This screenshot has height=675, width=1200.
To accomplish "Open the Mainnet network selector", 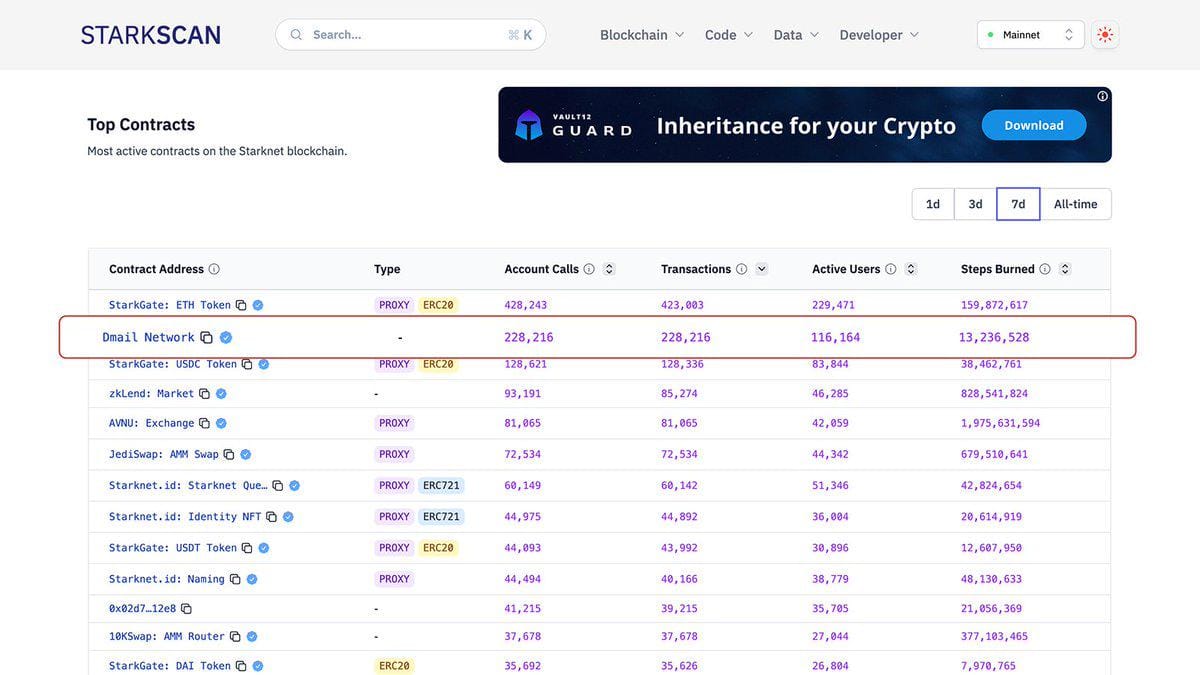I will click(1030, 35).
